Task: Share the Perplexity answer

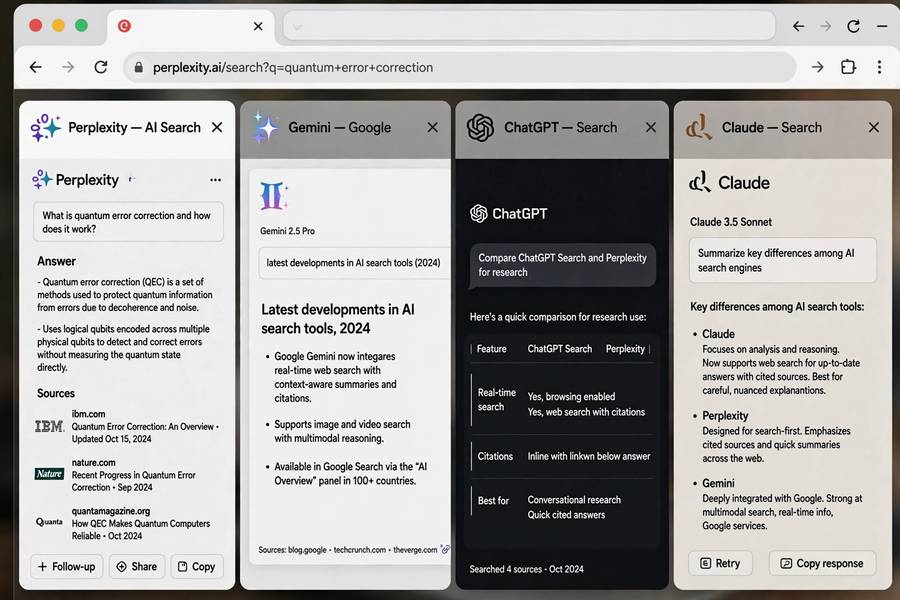Action: 137,567
